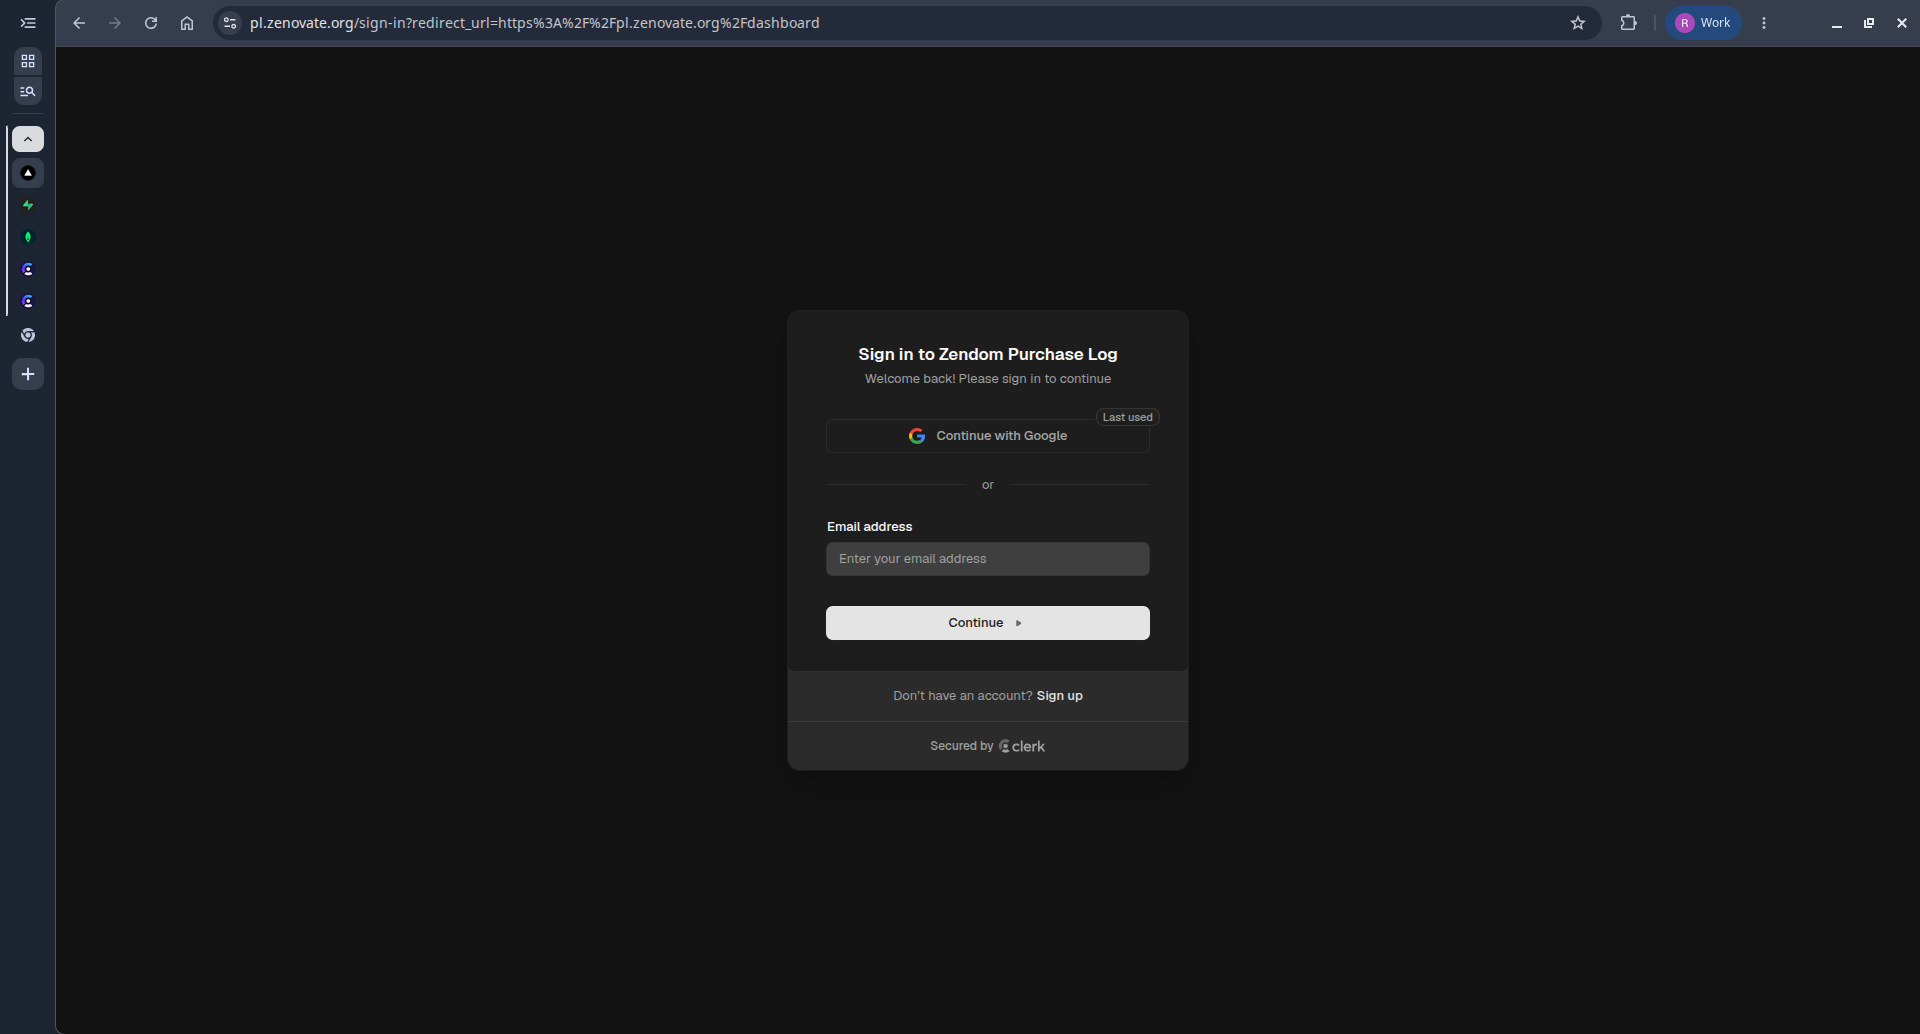Click the 'Welcome back! Please sign in' text

988,379
